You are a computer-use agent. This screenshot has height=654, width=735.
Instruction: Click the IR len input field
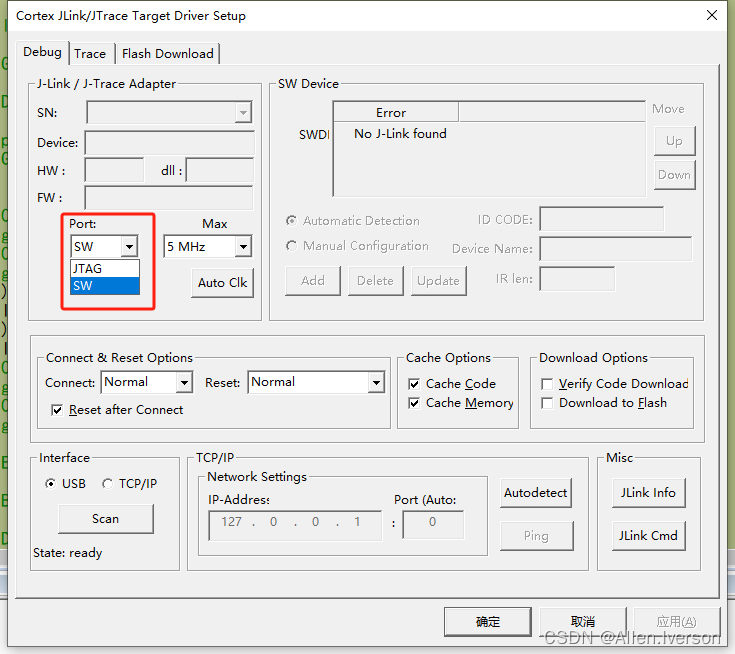point(577,279)
